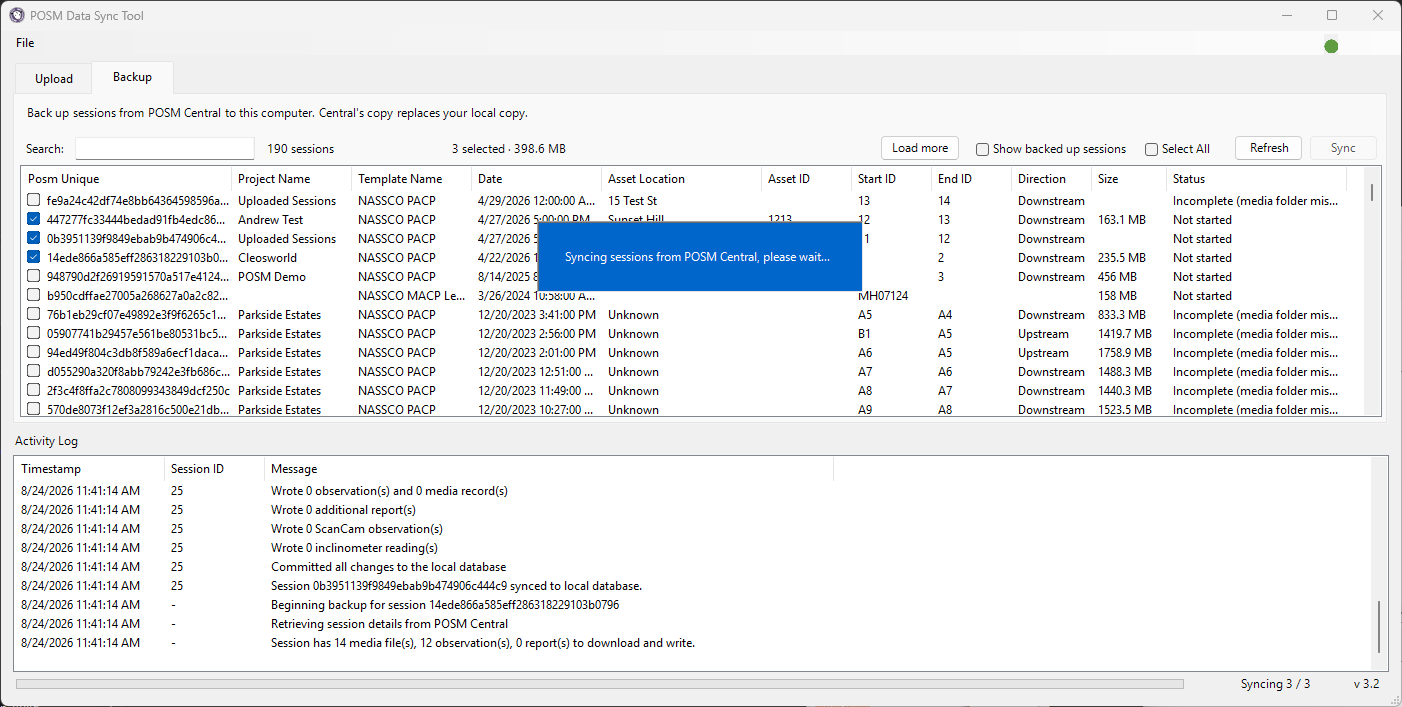
Task: Click the v 3.2 version label
Action: tap(1366, 684)
